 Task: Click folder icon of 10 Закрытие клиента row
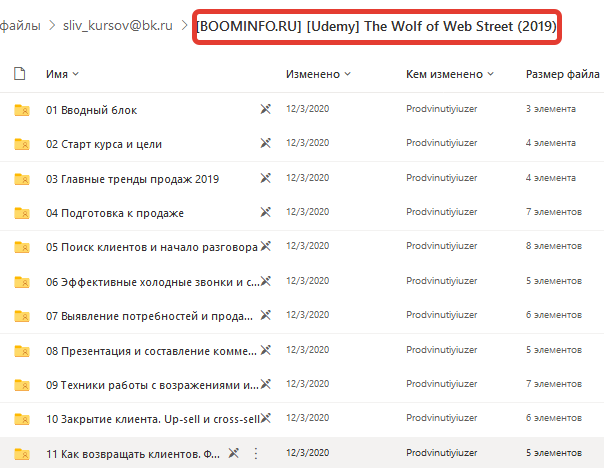(x=22, y=419)
